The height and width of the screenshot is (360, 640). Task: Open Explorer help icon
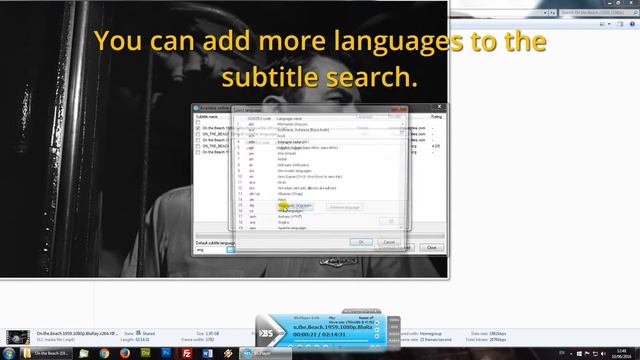click(632, 24)
